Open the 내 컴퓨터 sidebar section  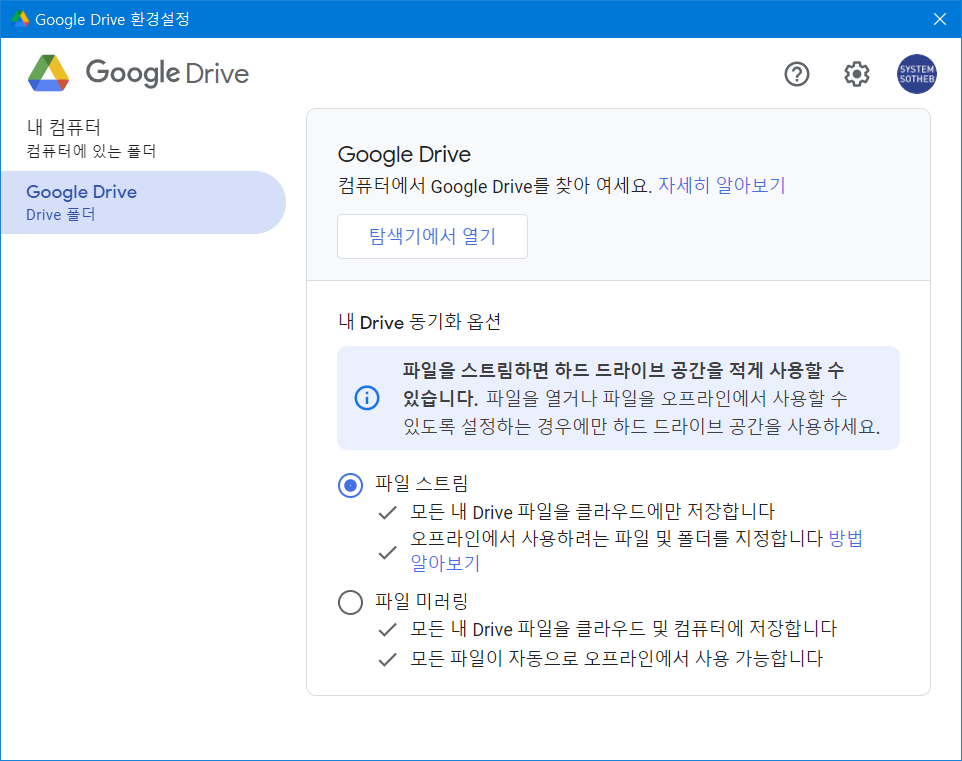click(x=144, y=138)
